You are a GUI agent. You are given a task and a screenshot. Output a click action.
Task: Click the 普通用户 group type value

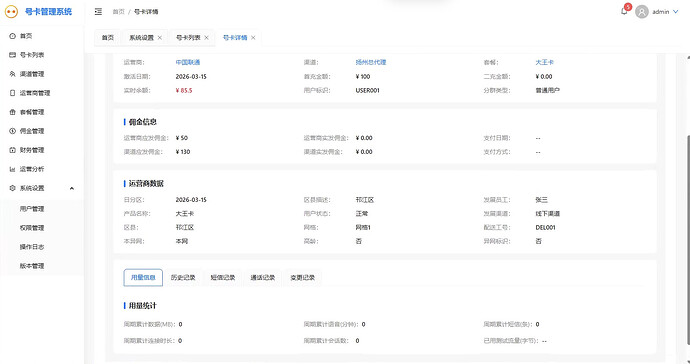(547, 90)
